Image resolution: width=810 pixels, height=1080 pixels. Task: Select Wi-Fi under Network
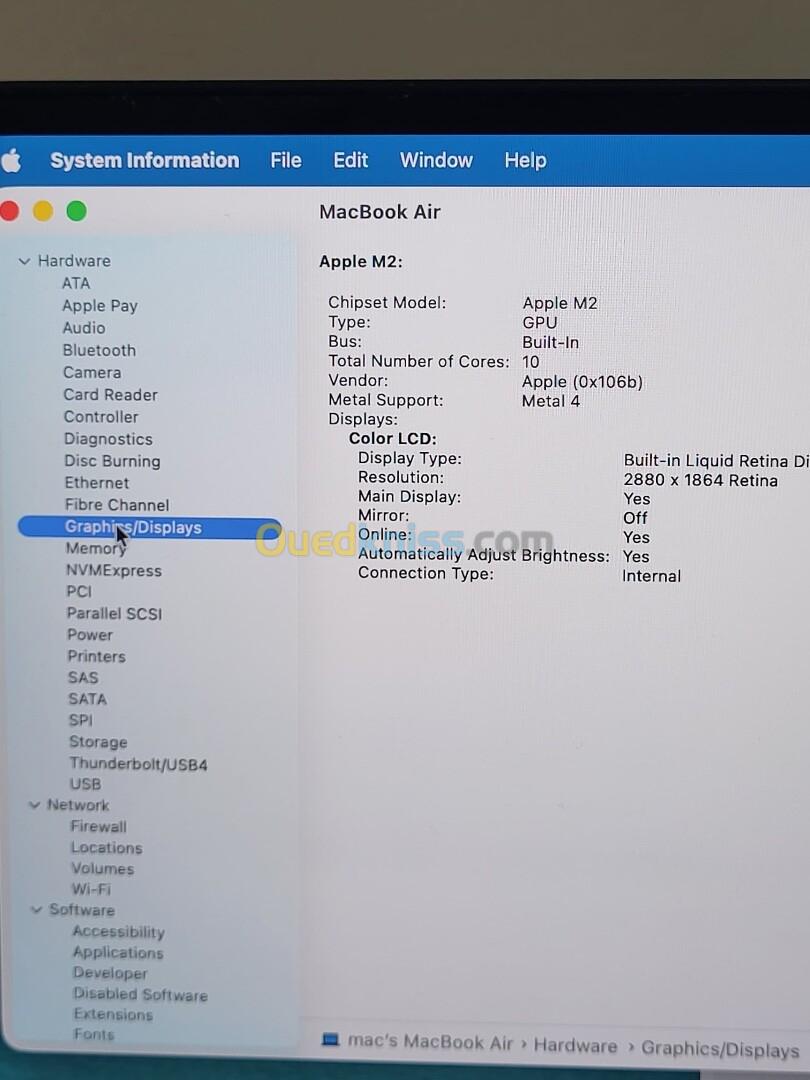pos(91,889)
